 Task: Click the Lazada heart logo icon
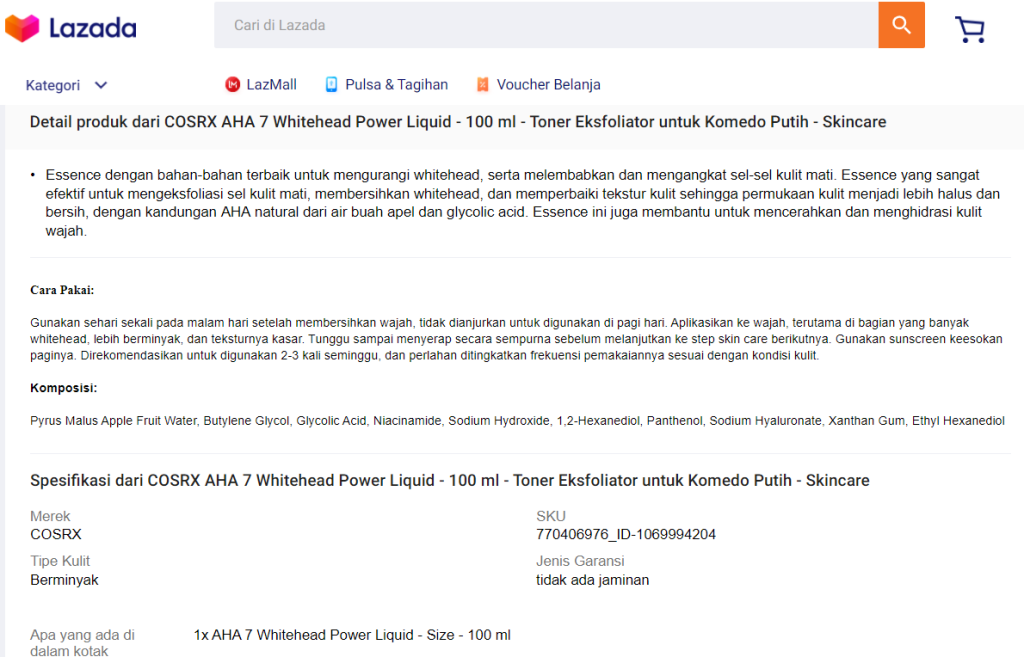(x=22, y=28)
